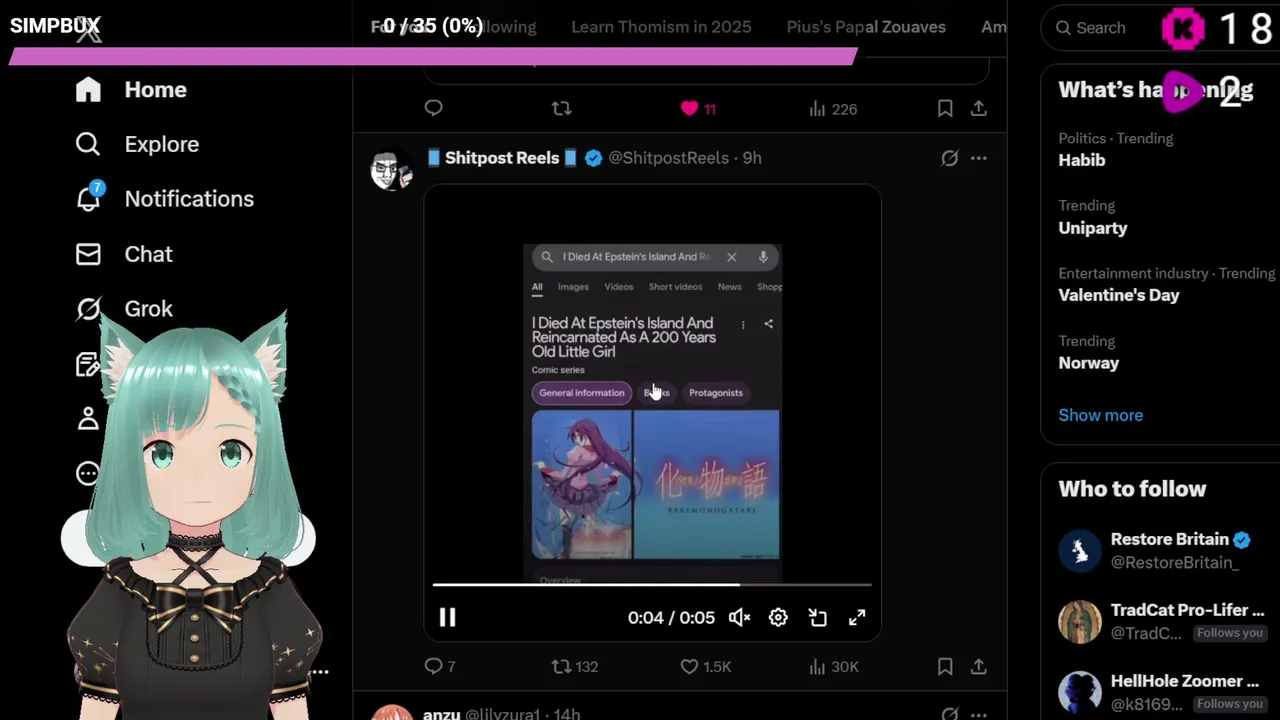1280x720 pixels.
Task: Click the Home house icon
Action: pyautogui.click(x=88, y=90)
